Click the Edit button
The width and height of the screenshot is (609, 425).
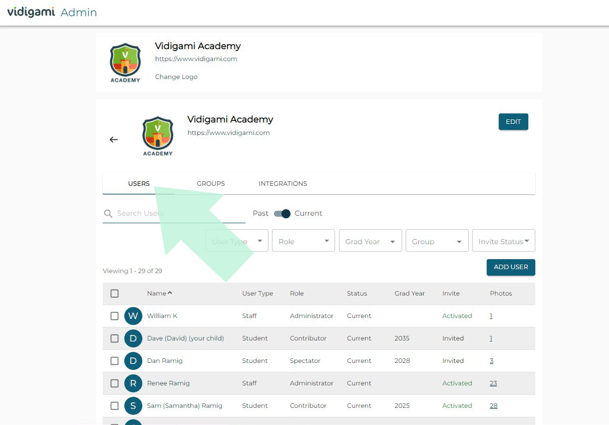(x=513, y=122)
